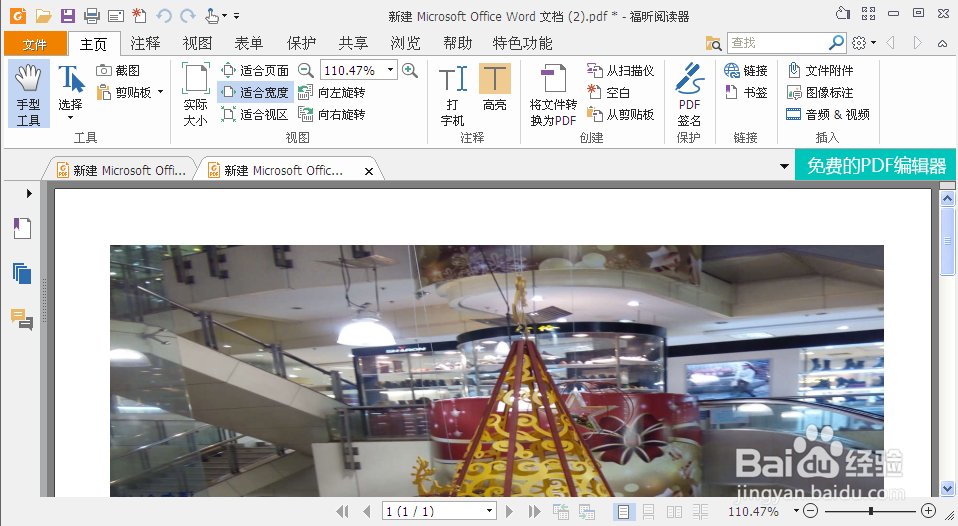Viewport: 958px width, 526px height.
Task: Toggle continuous page view mode
Action: tap(649, 511)
